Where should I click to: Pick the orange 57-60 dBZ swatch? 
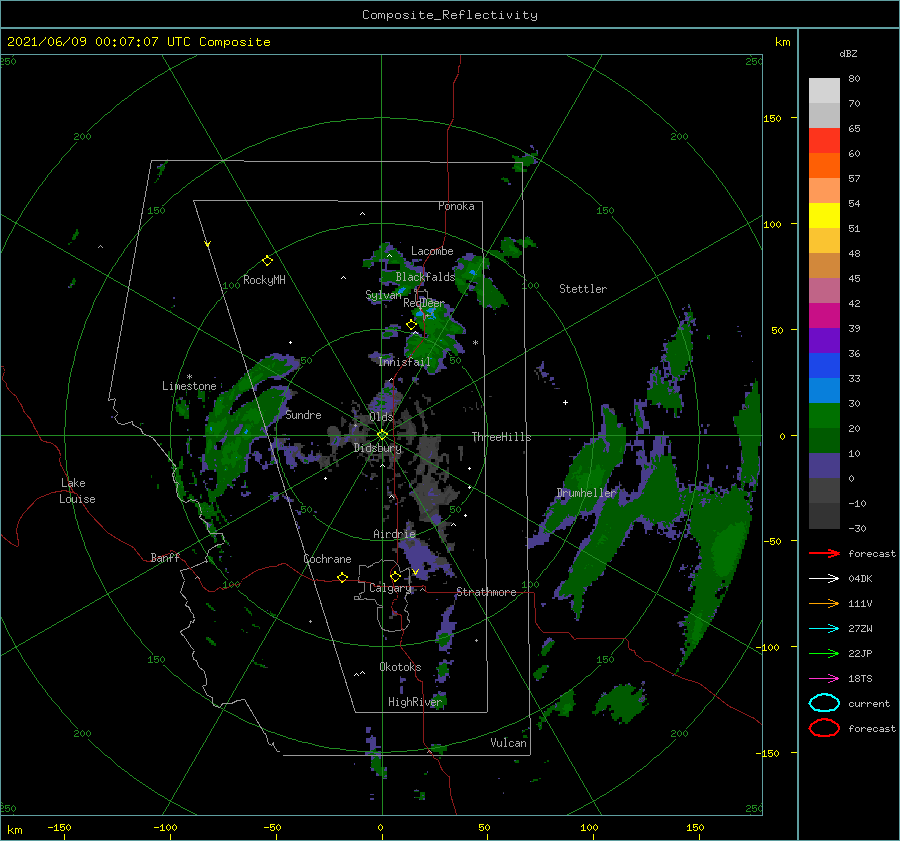pyautogui.click(x=824, y=166)
